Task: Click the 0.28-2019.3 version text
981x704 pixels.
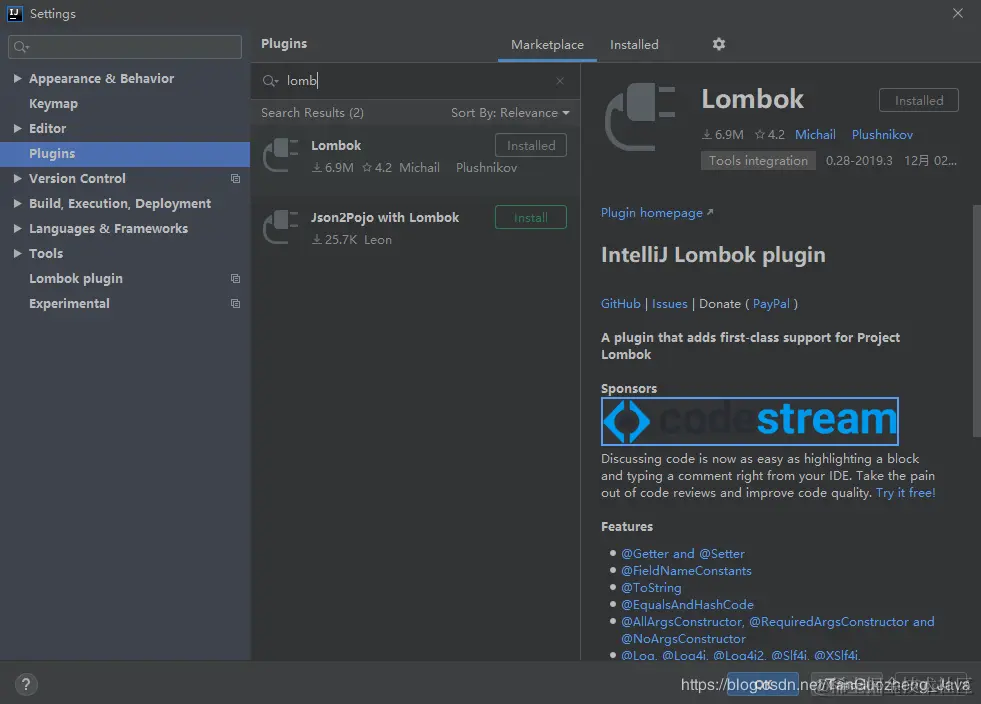Action: click(859, 161)
